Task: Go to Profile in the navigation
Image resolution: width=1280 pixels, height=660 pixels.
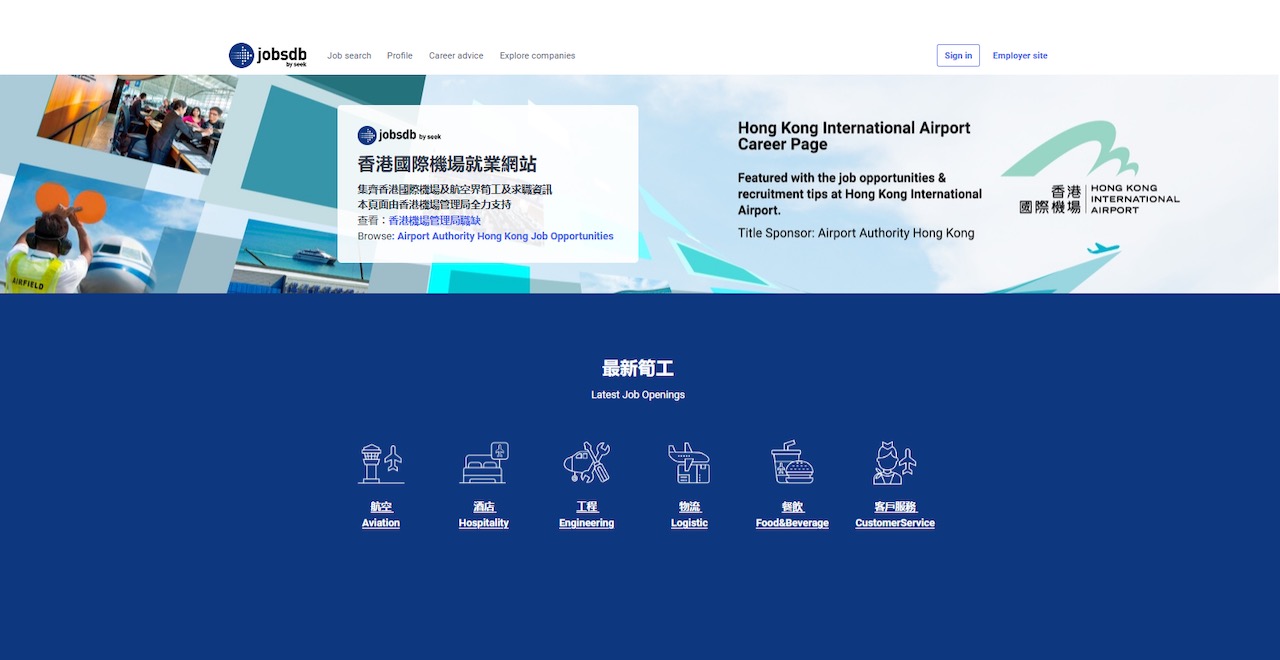Action: coord(400,56)
